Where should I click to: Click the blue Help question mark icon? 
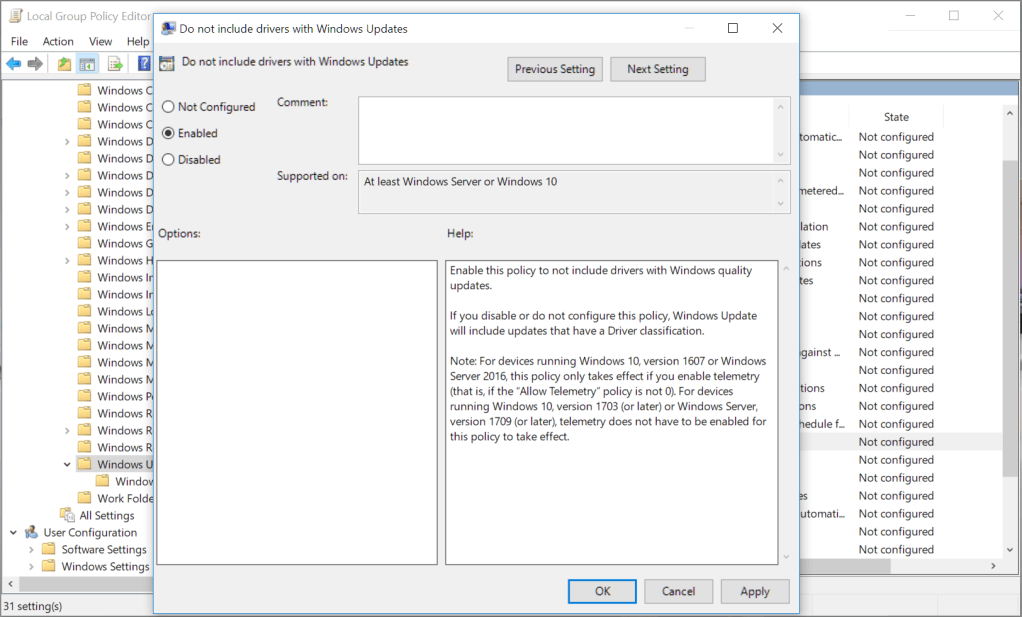[x=144, y=64]
